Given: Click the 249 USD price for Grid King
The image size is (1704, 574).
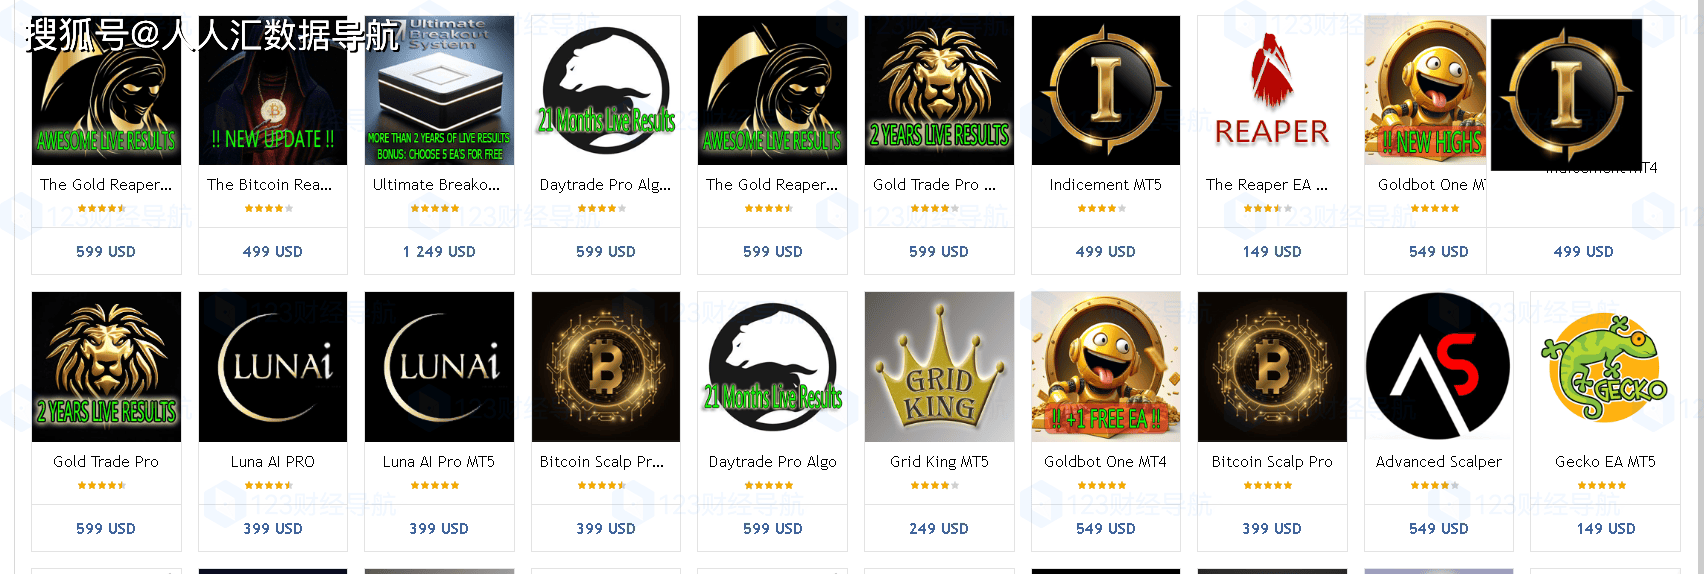Looking at the screenshot, I should coord(939,528).
